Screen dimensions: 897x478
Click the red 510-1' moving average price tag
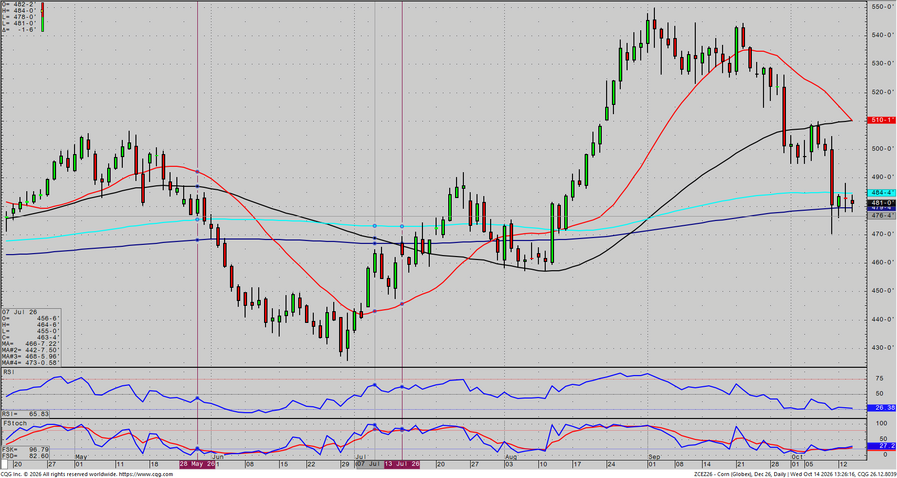click(882, 120)
